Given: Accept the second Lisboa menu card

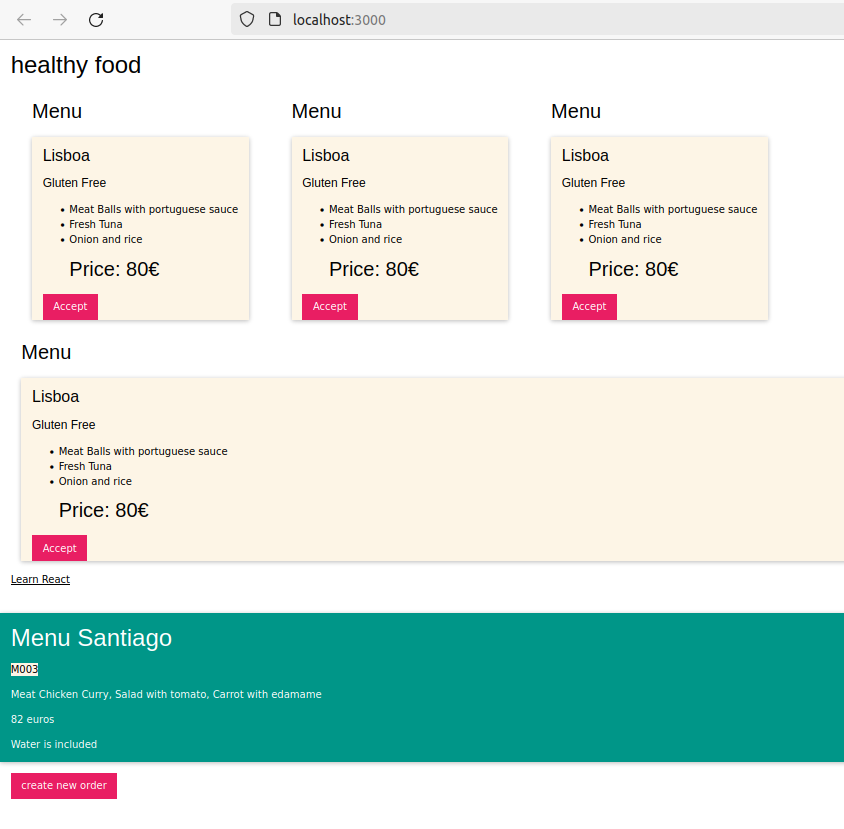Looking at the screenshot, I should pyautogui.click(x=329, y=307).
